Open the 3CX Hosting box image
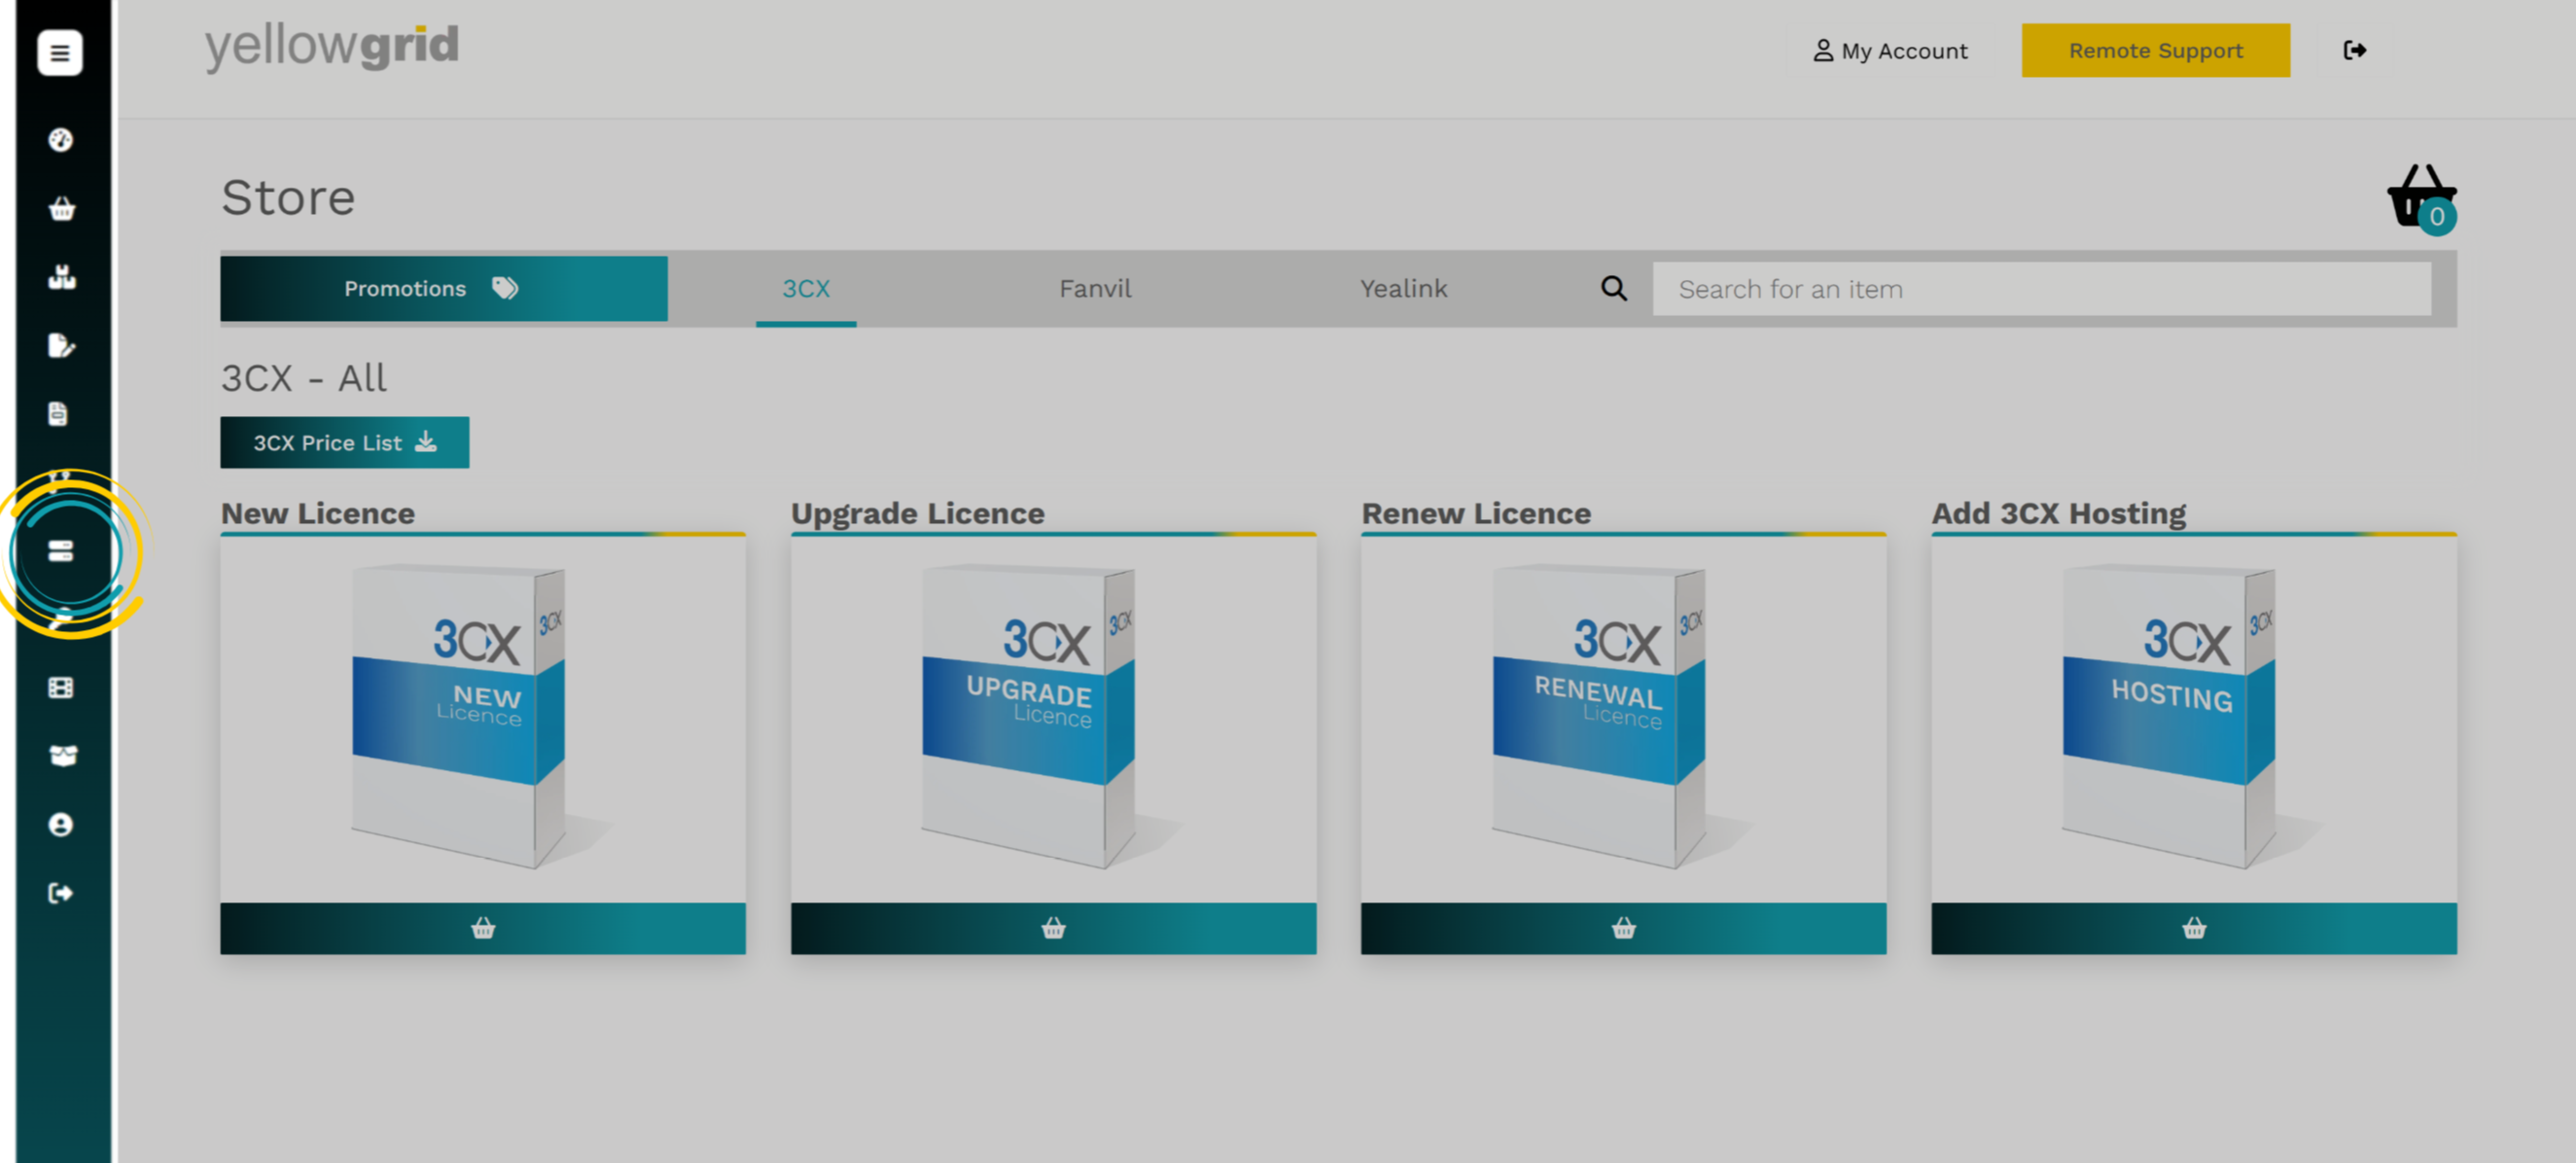 click(x=2193, y=719)
